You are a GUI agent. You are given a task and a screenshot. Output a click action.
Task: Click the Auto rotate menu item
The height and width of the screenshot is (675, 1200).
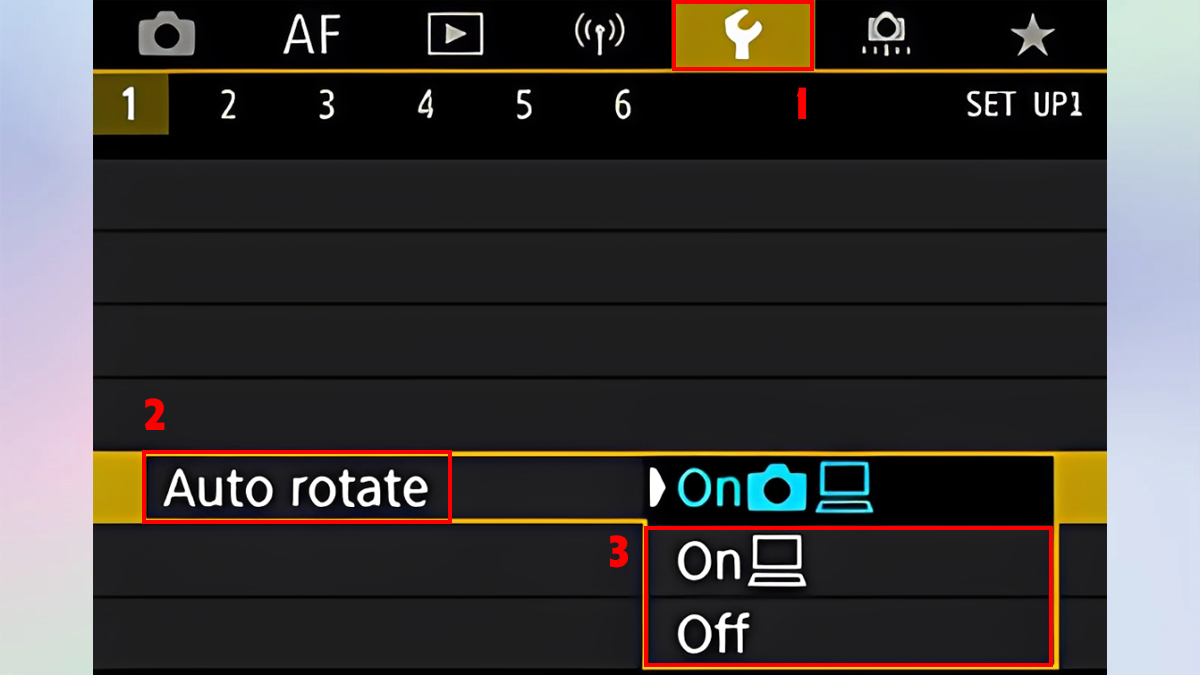pos(296,488)
